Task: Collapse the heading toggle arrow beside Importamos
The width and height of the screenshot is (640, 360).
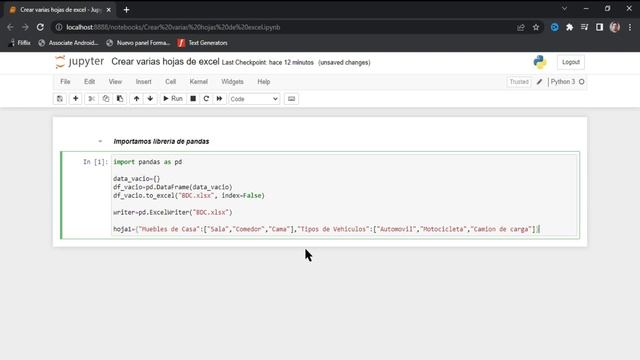Action: click(100, 141)
